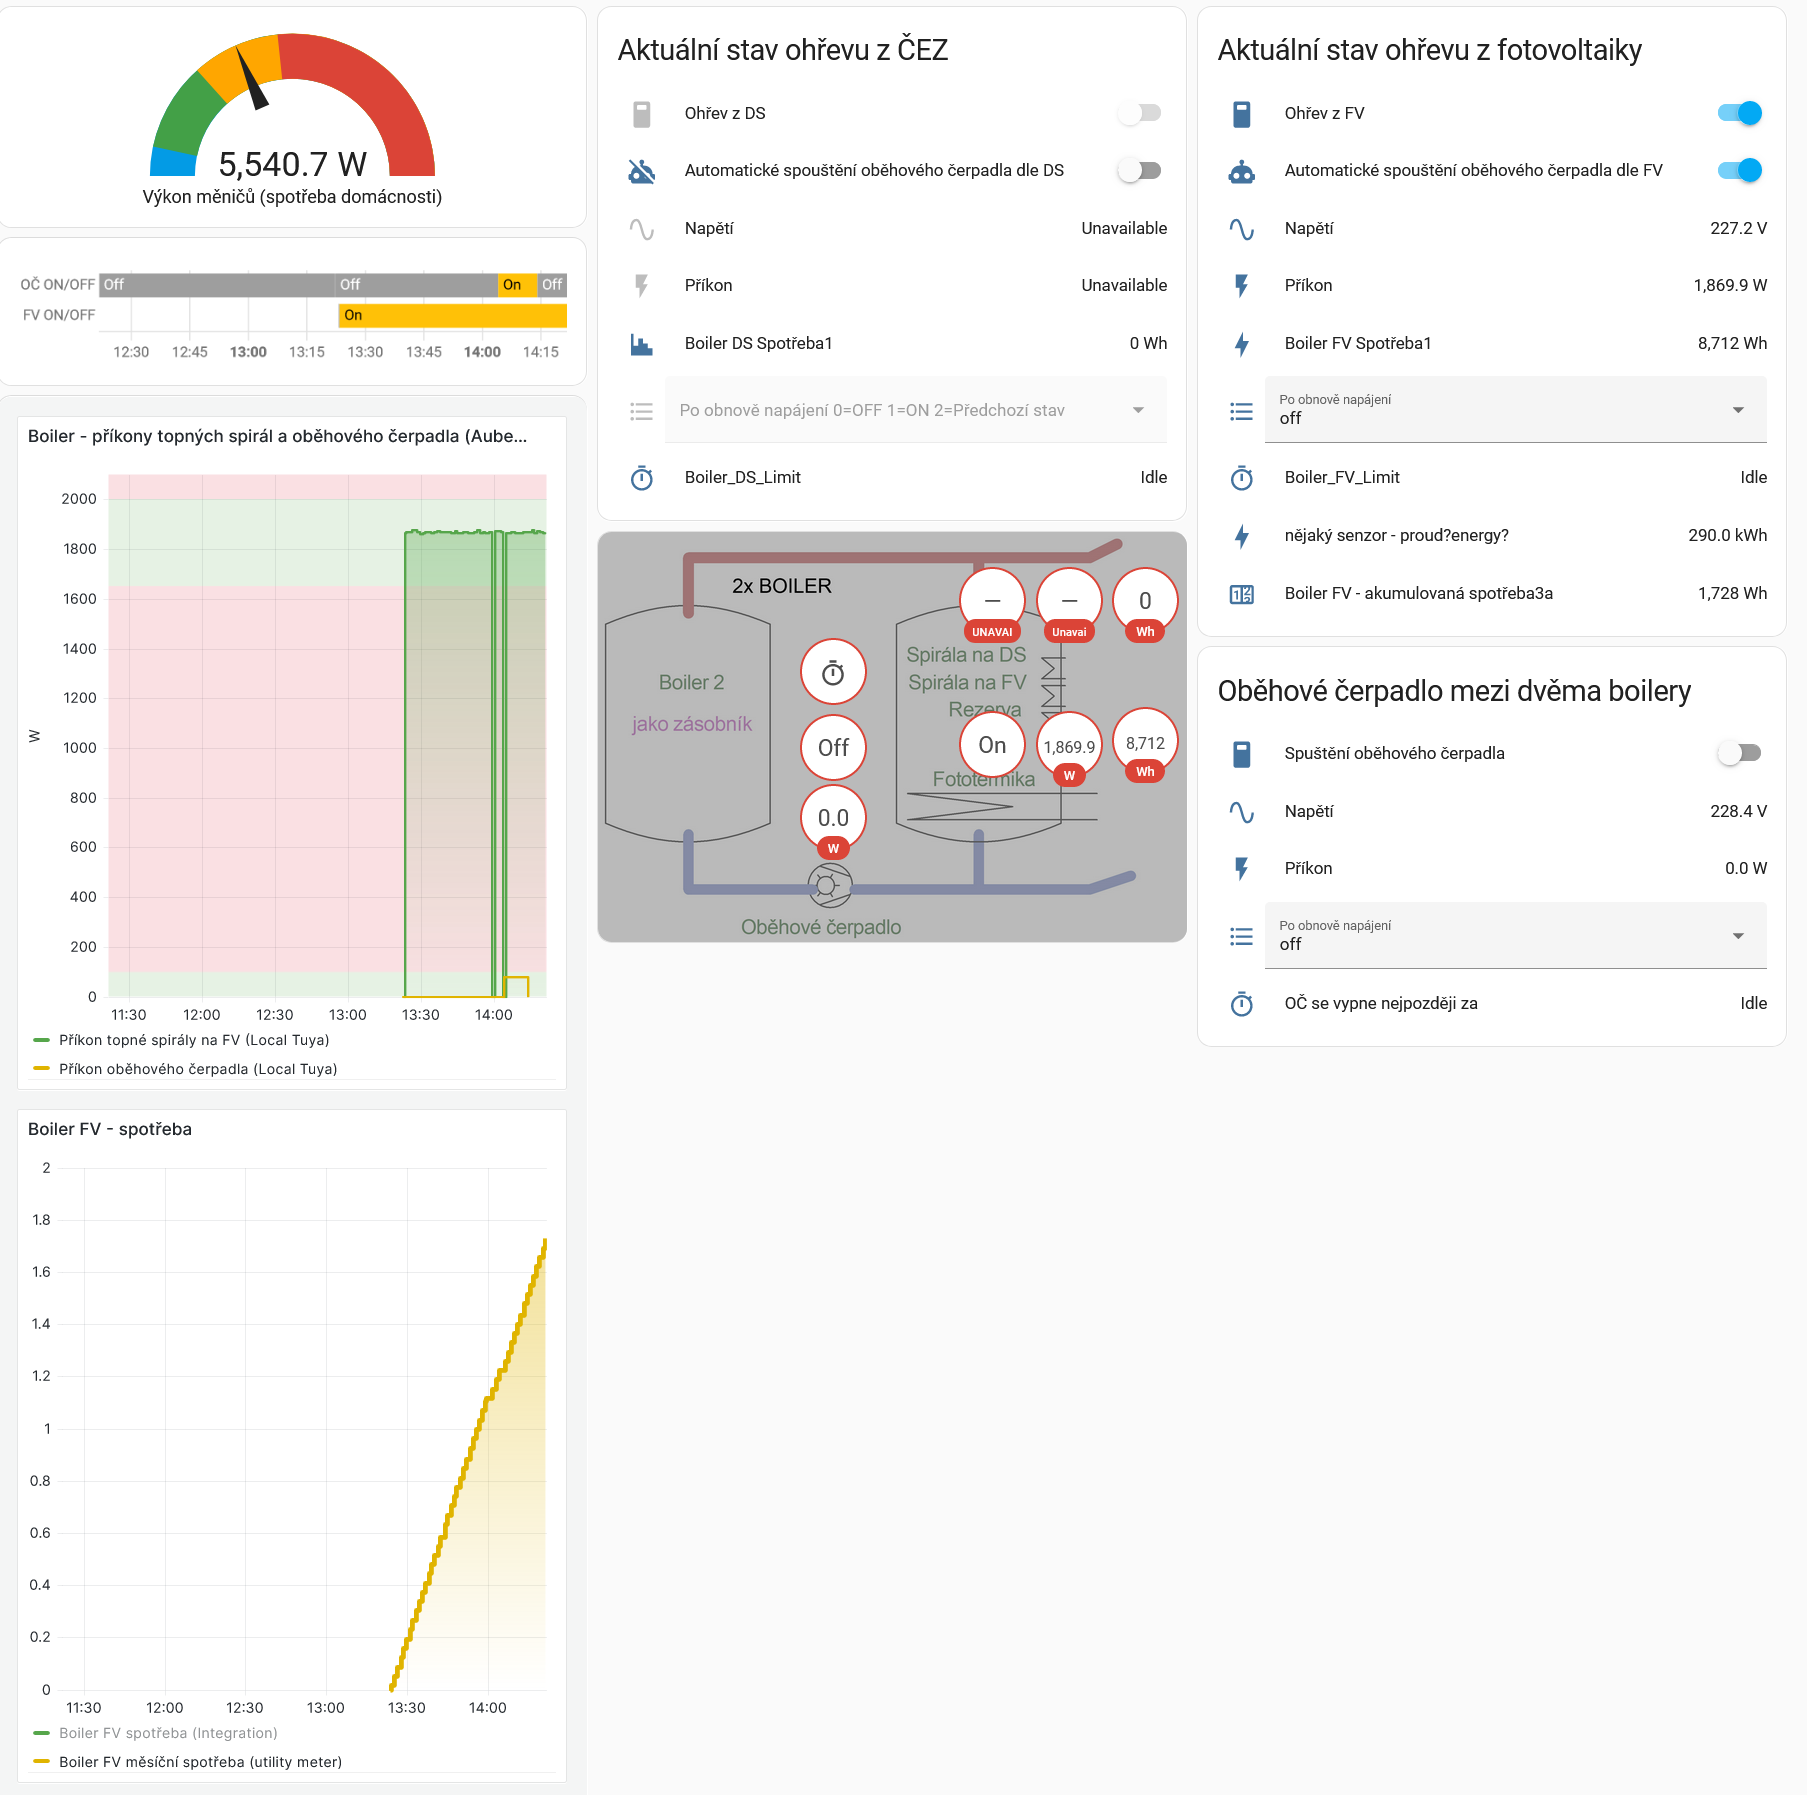Click the timer badge in the boiler diagram

pyautogui.click(x=832, y=673)
